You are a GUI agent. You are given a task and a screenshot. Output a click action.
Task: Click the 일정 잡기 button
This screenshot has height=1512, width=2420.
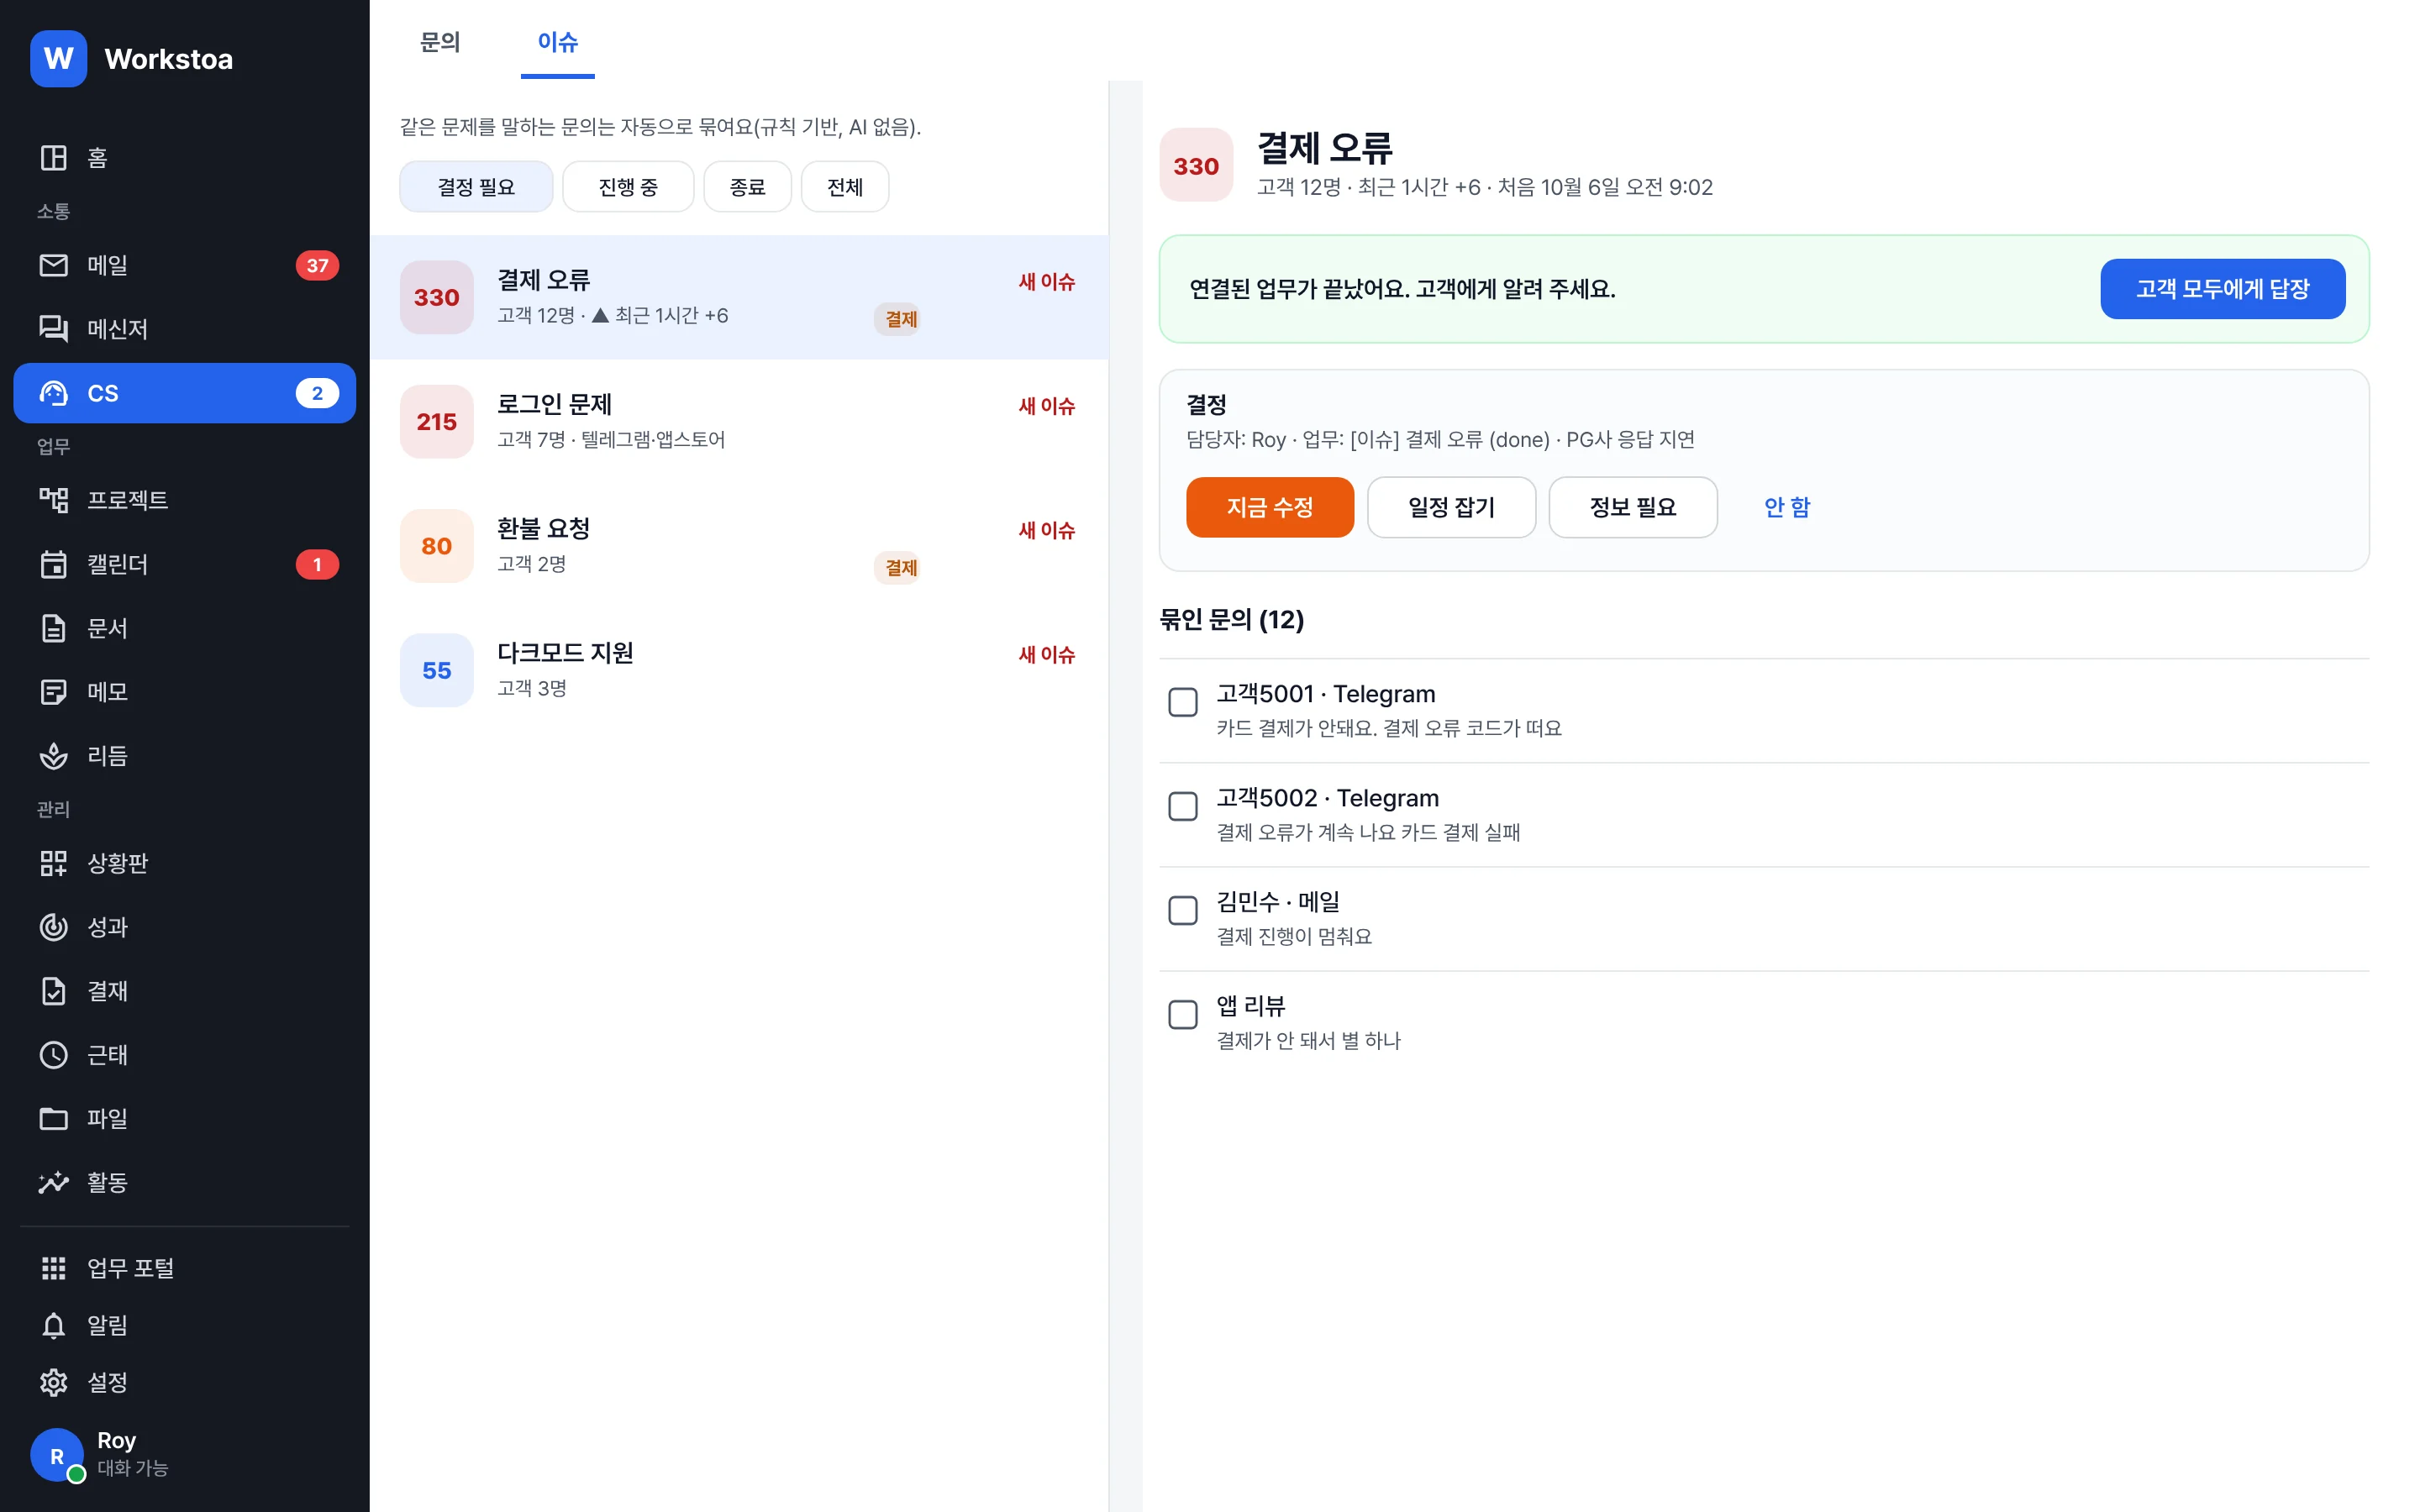pos(1451,507)
